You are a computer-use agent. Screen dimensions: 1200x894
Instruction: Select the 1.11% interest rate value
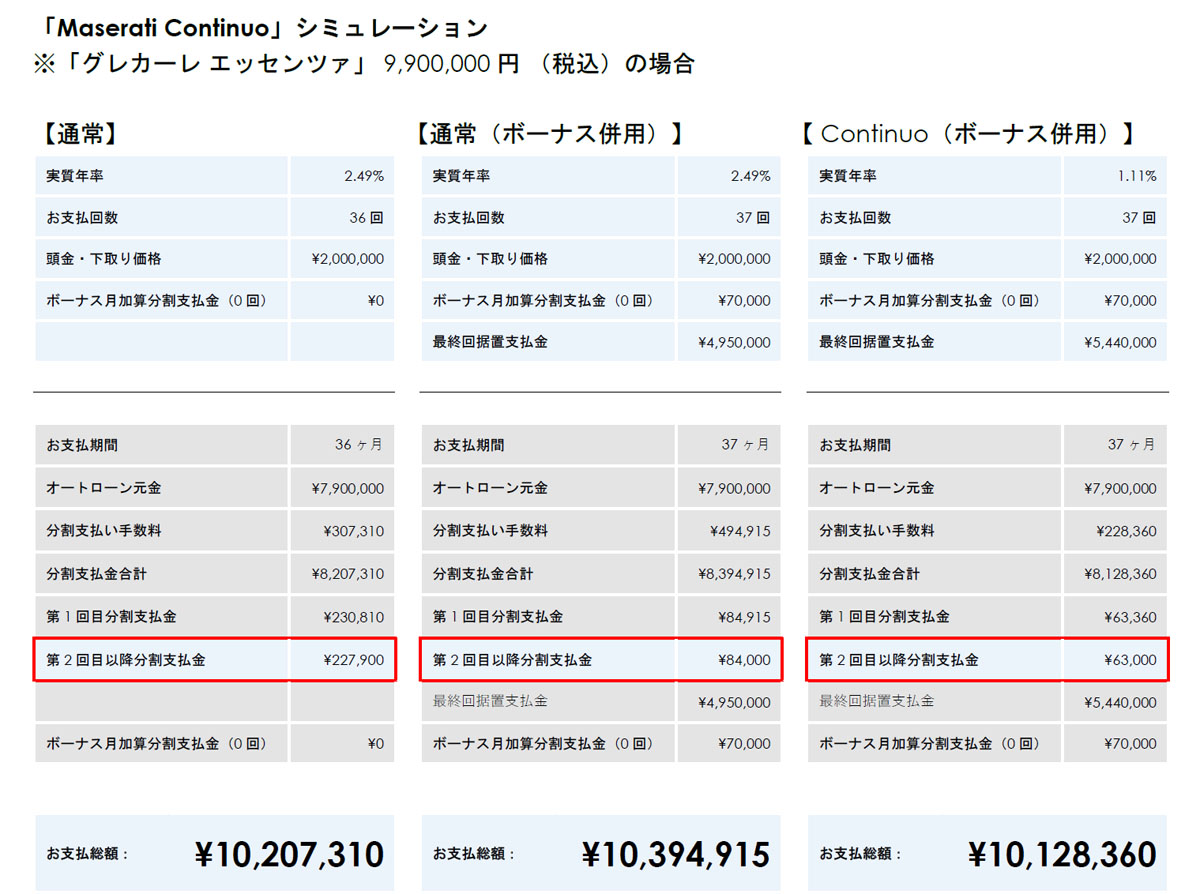(x=1138, y=176)
